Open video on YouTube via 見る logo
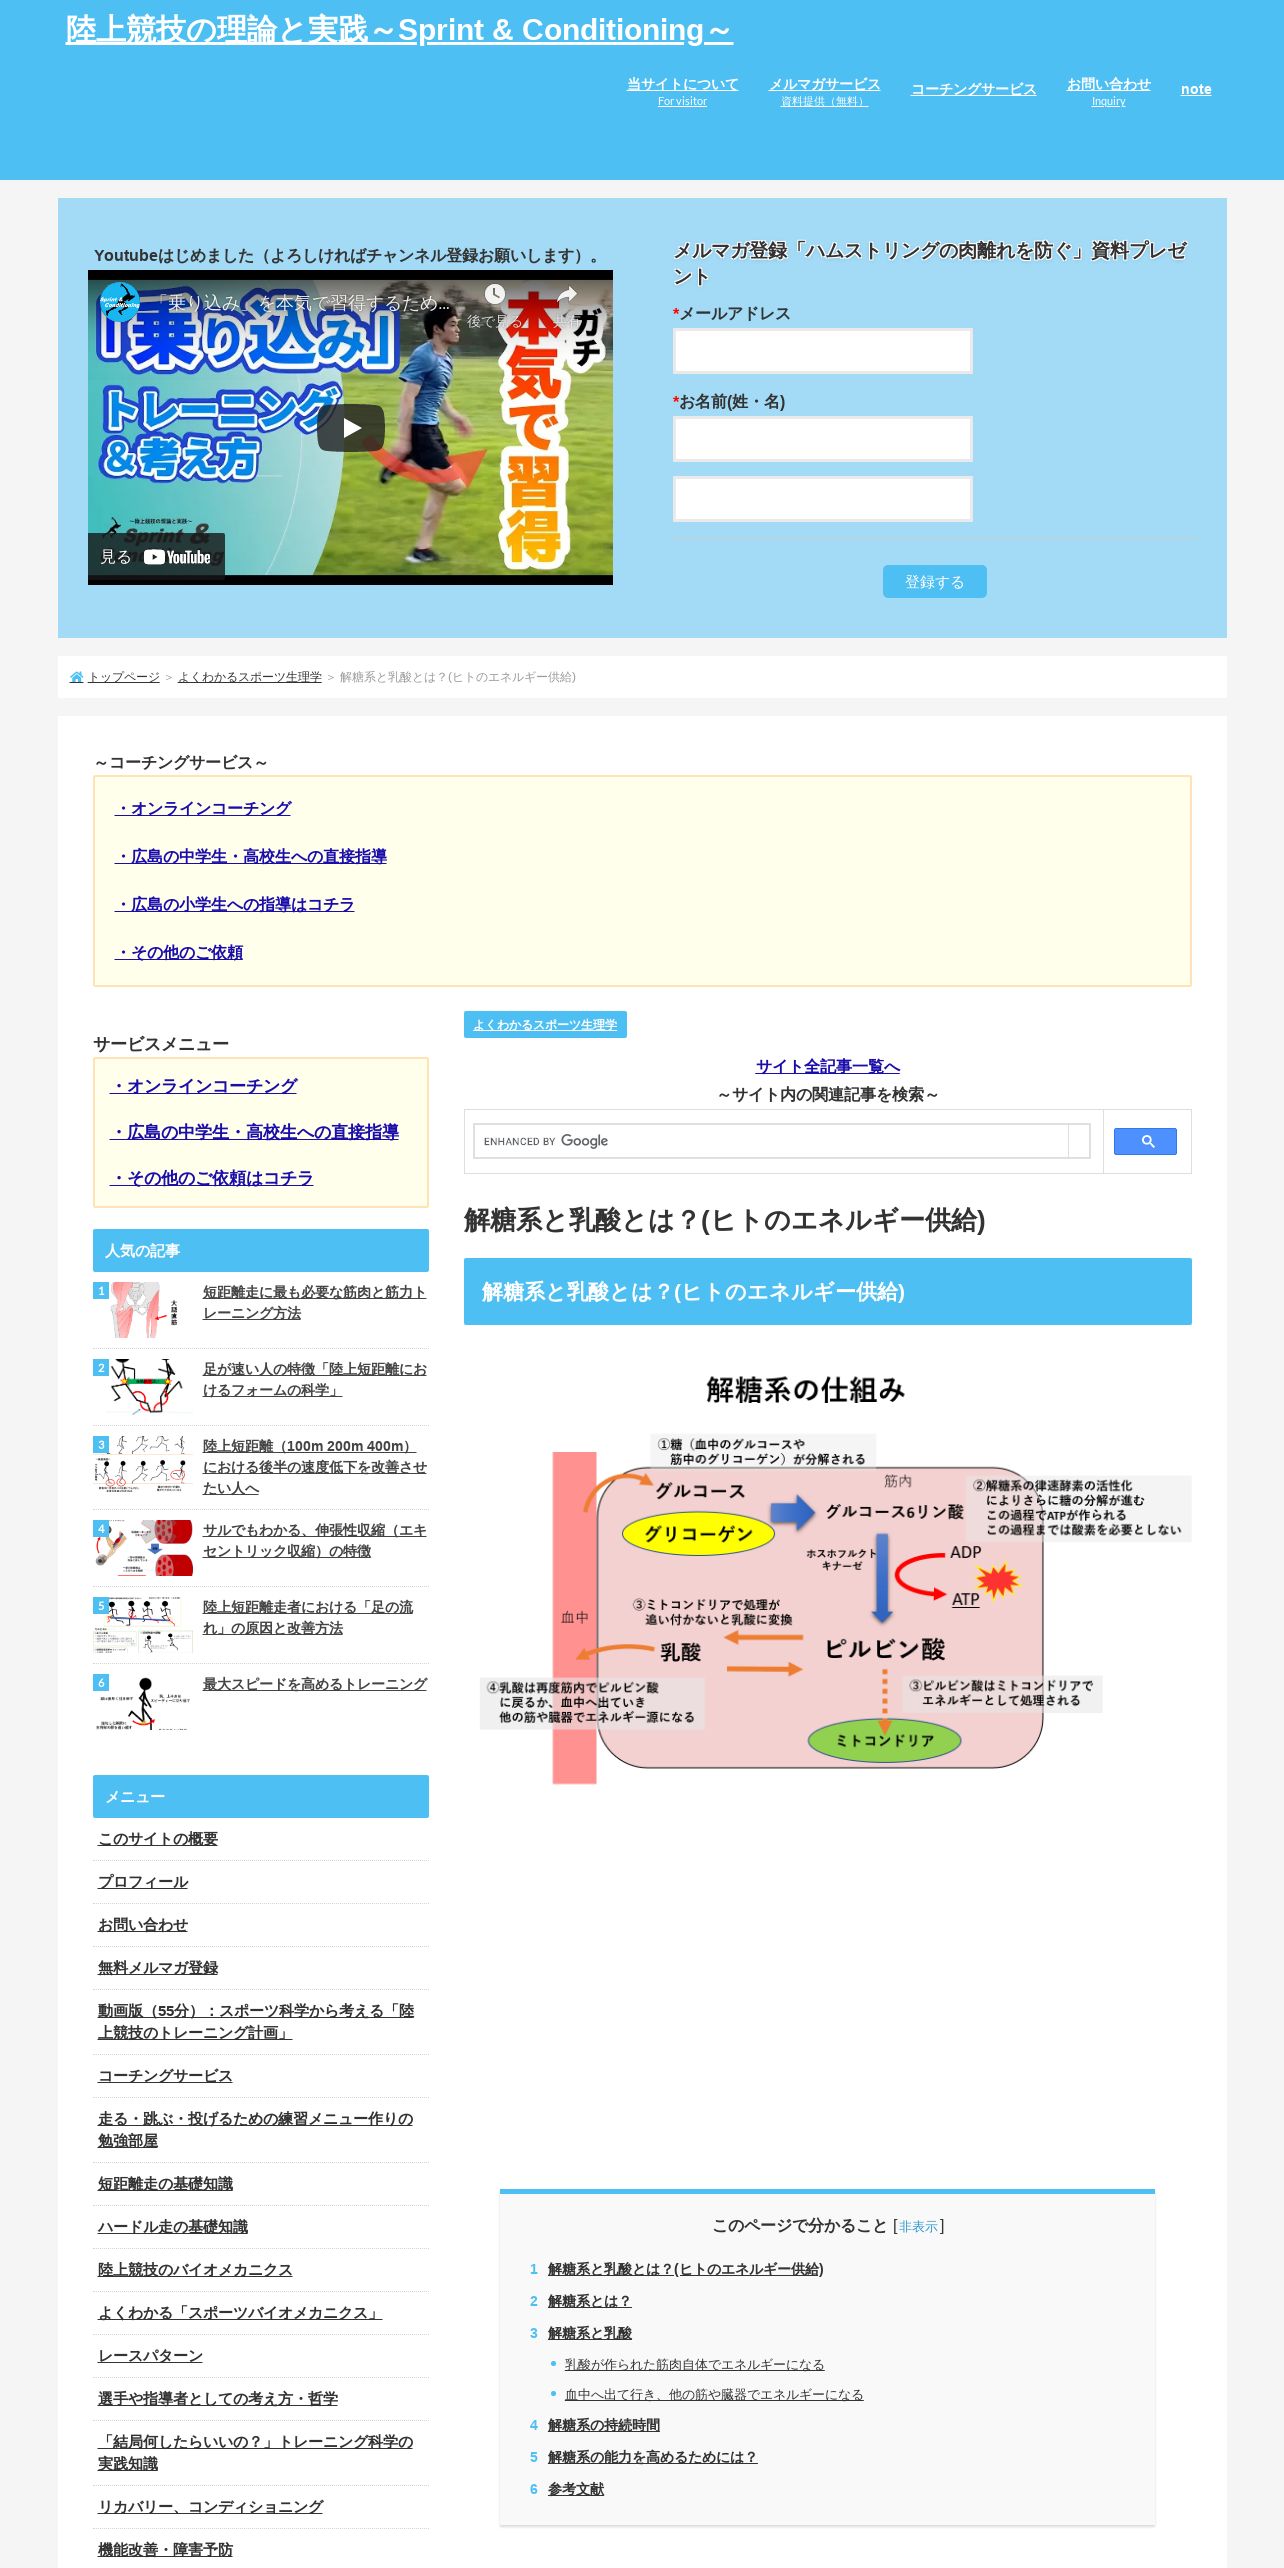 156,557
